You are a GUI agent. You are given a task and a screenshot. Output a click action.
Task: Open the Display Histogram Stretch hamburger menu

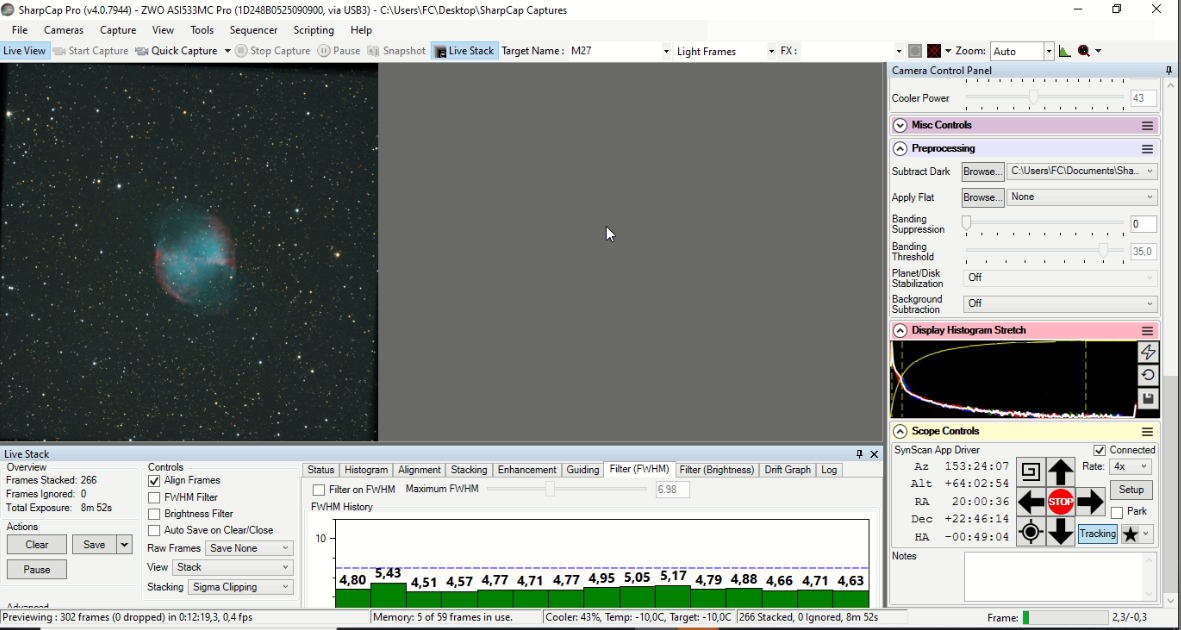click(x=1147, y=330)
